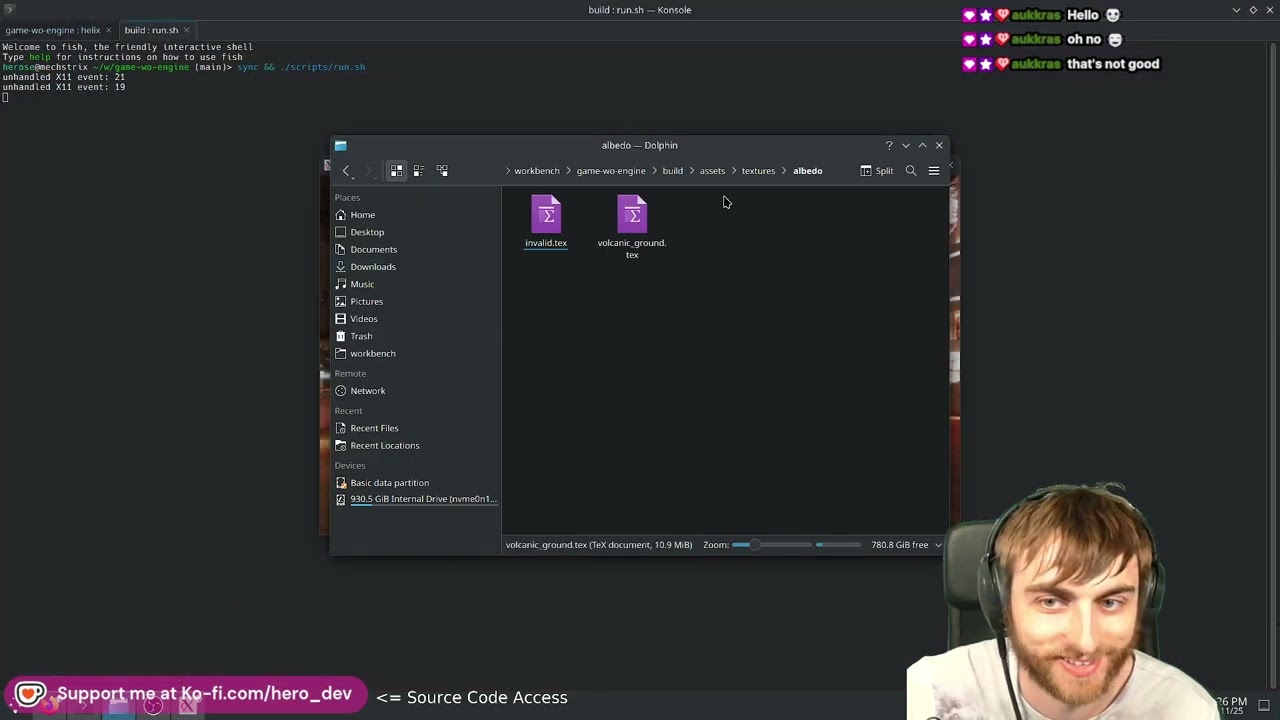This screenshot has width=1280, height=720.
Task: Open Dolphin help question-mark button
Action: coord(889,146)
